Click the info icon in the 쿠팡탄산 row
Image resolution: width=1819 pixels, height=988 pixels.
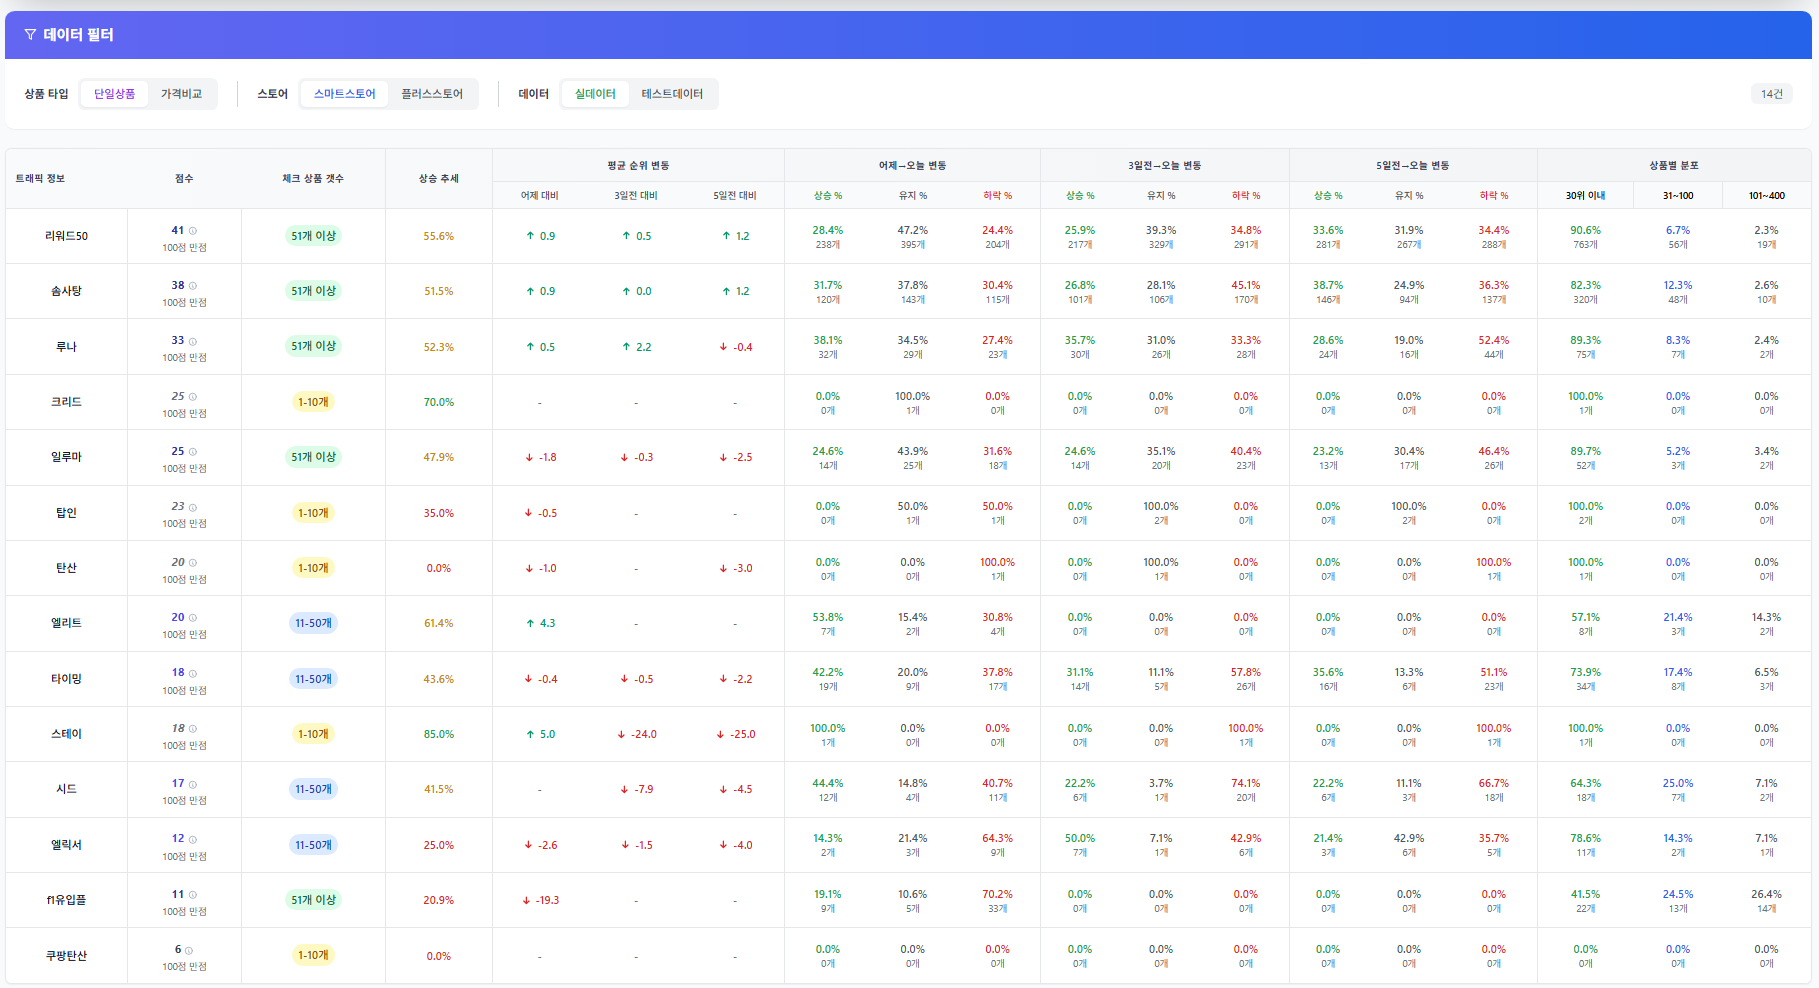coord(189,950)
